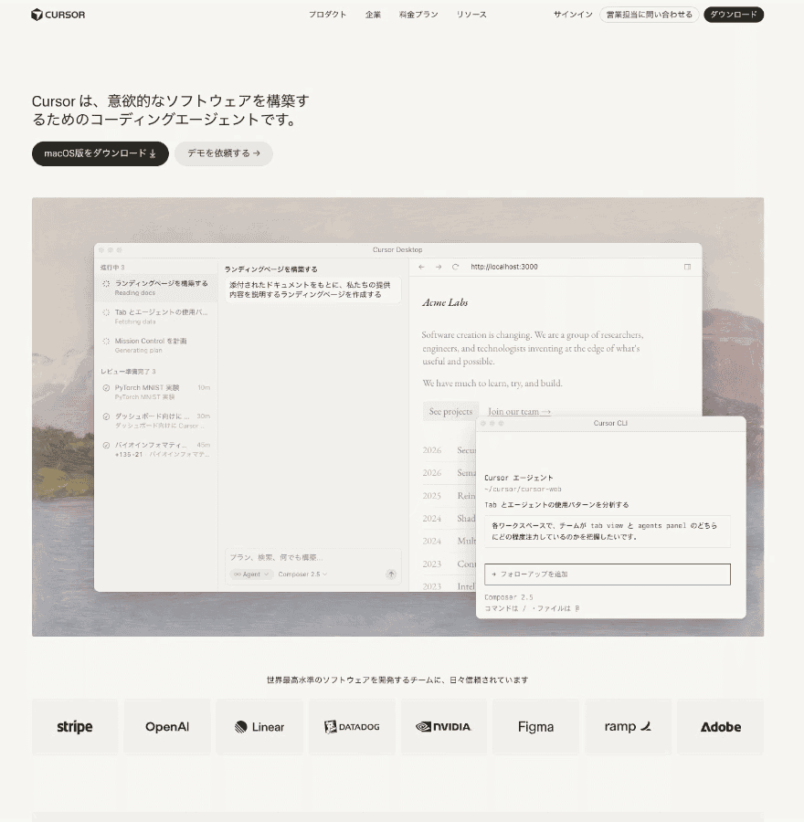The image size is (804, 822).
Task: Click the Join our team link
Action: click(519, 412)
